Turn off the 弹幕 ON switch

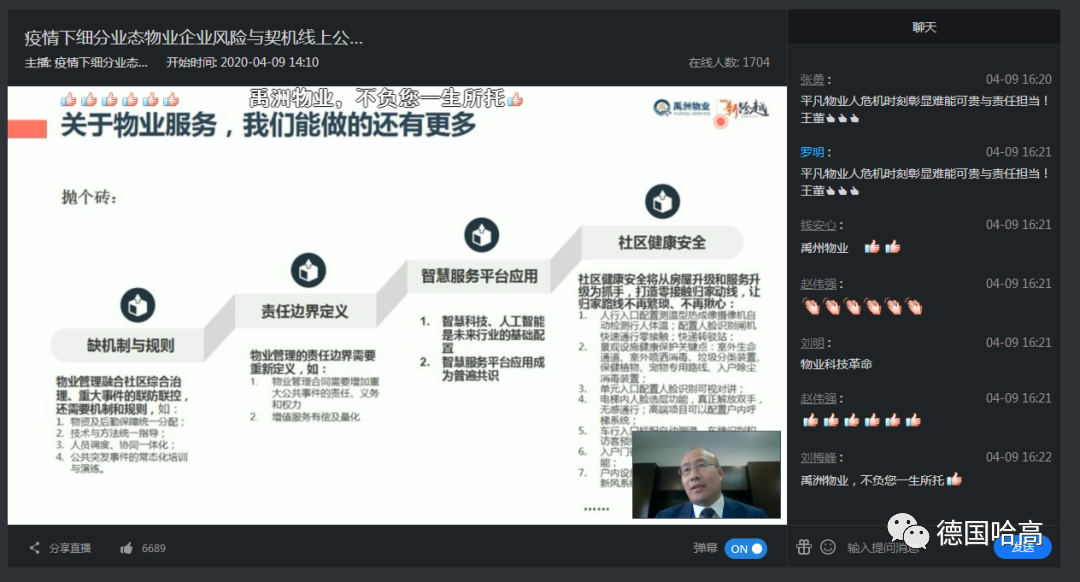tap(746, 548)
